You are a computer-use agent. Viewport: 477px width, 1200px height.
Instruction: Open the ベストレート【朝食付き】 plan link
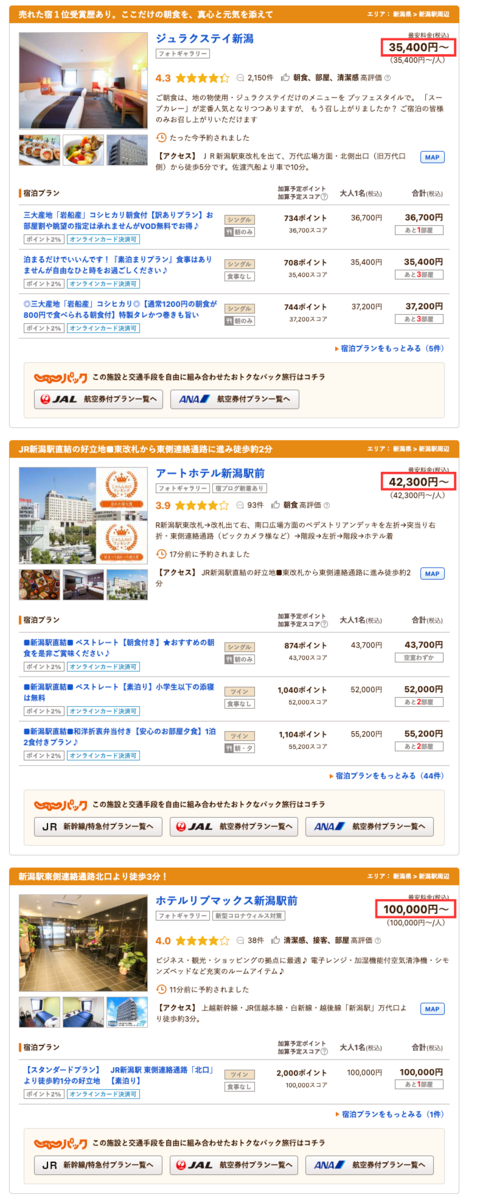tap(118, 648)
